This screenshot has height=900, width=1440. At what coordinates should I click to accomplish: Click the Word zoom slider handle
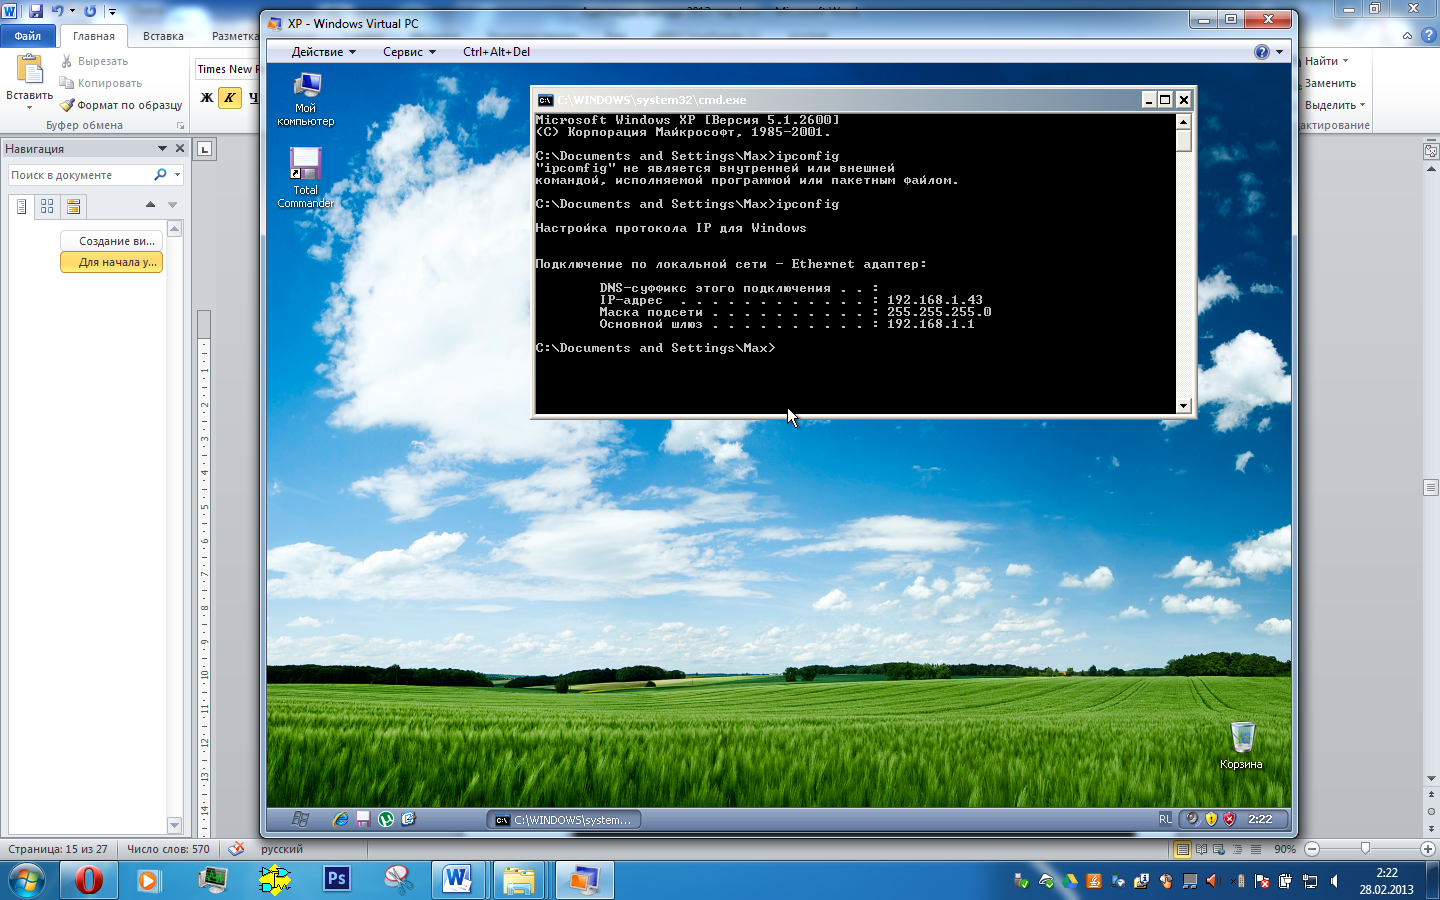1365,849
